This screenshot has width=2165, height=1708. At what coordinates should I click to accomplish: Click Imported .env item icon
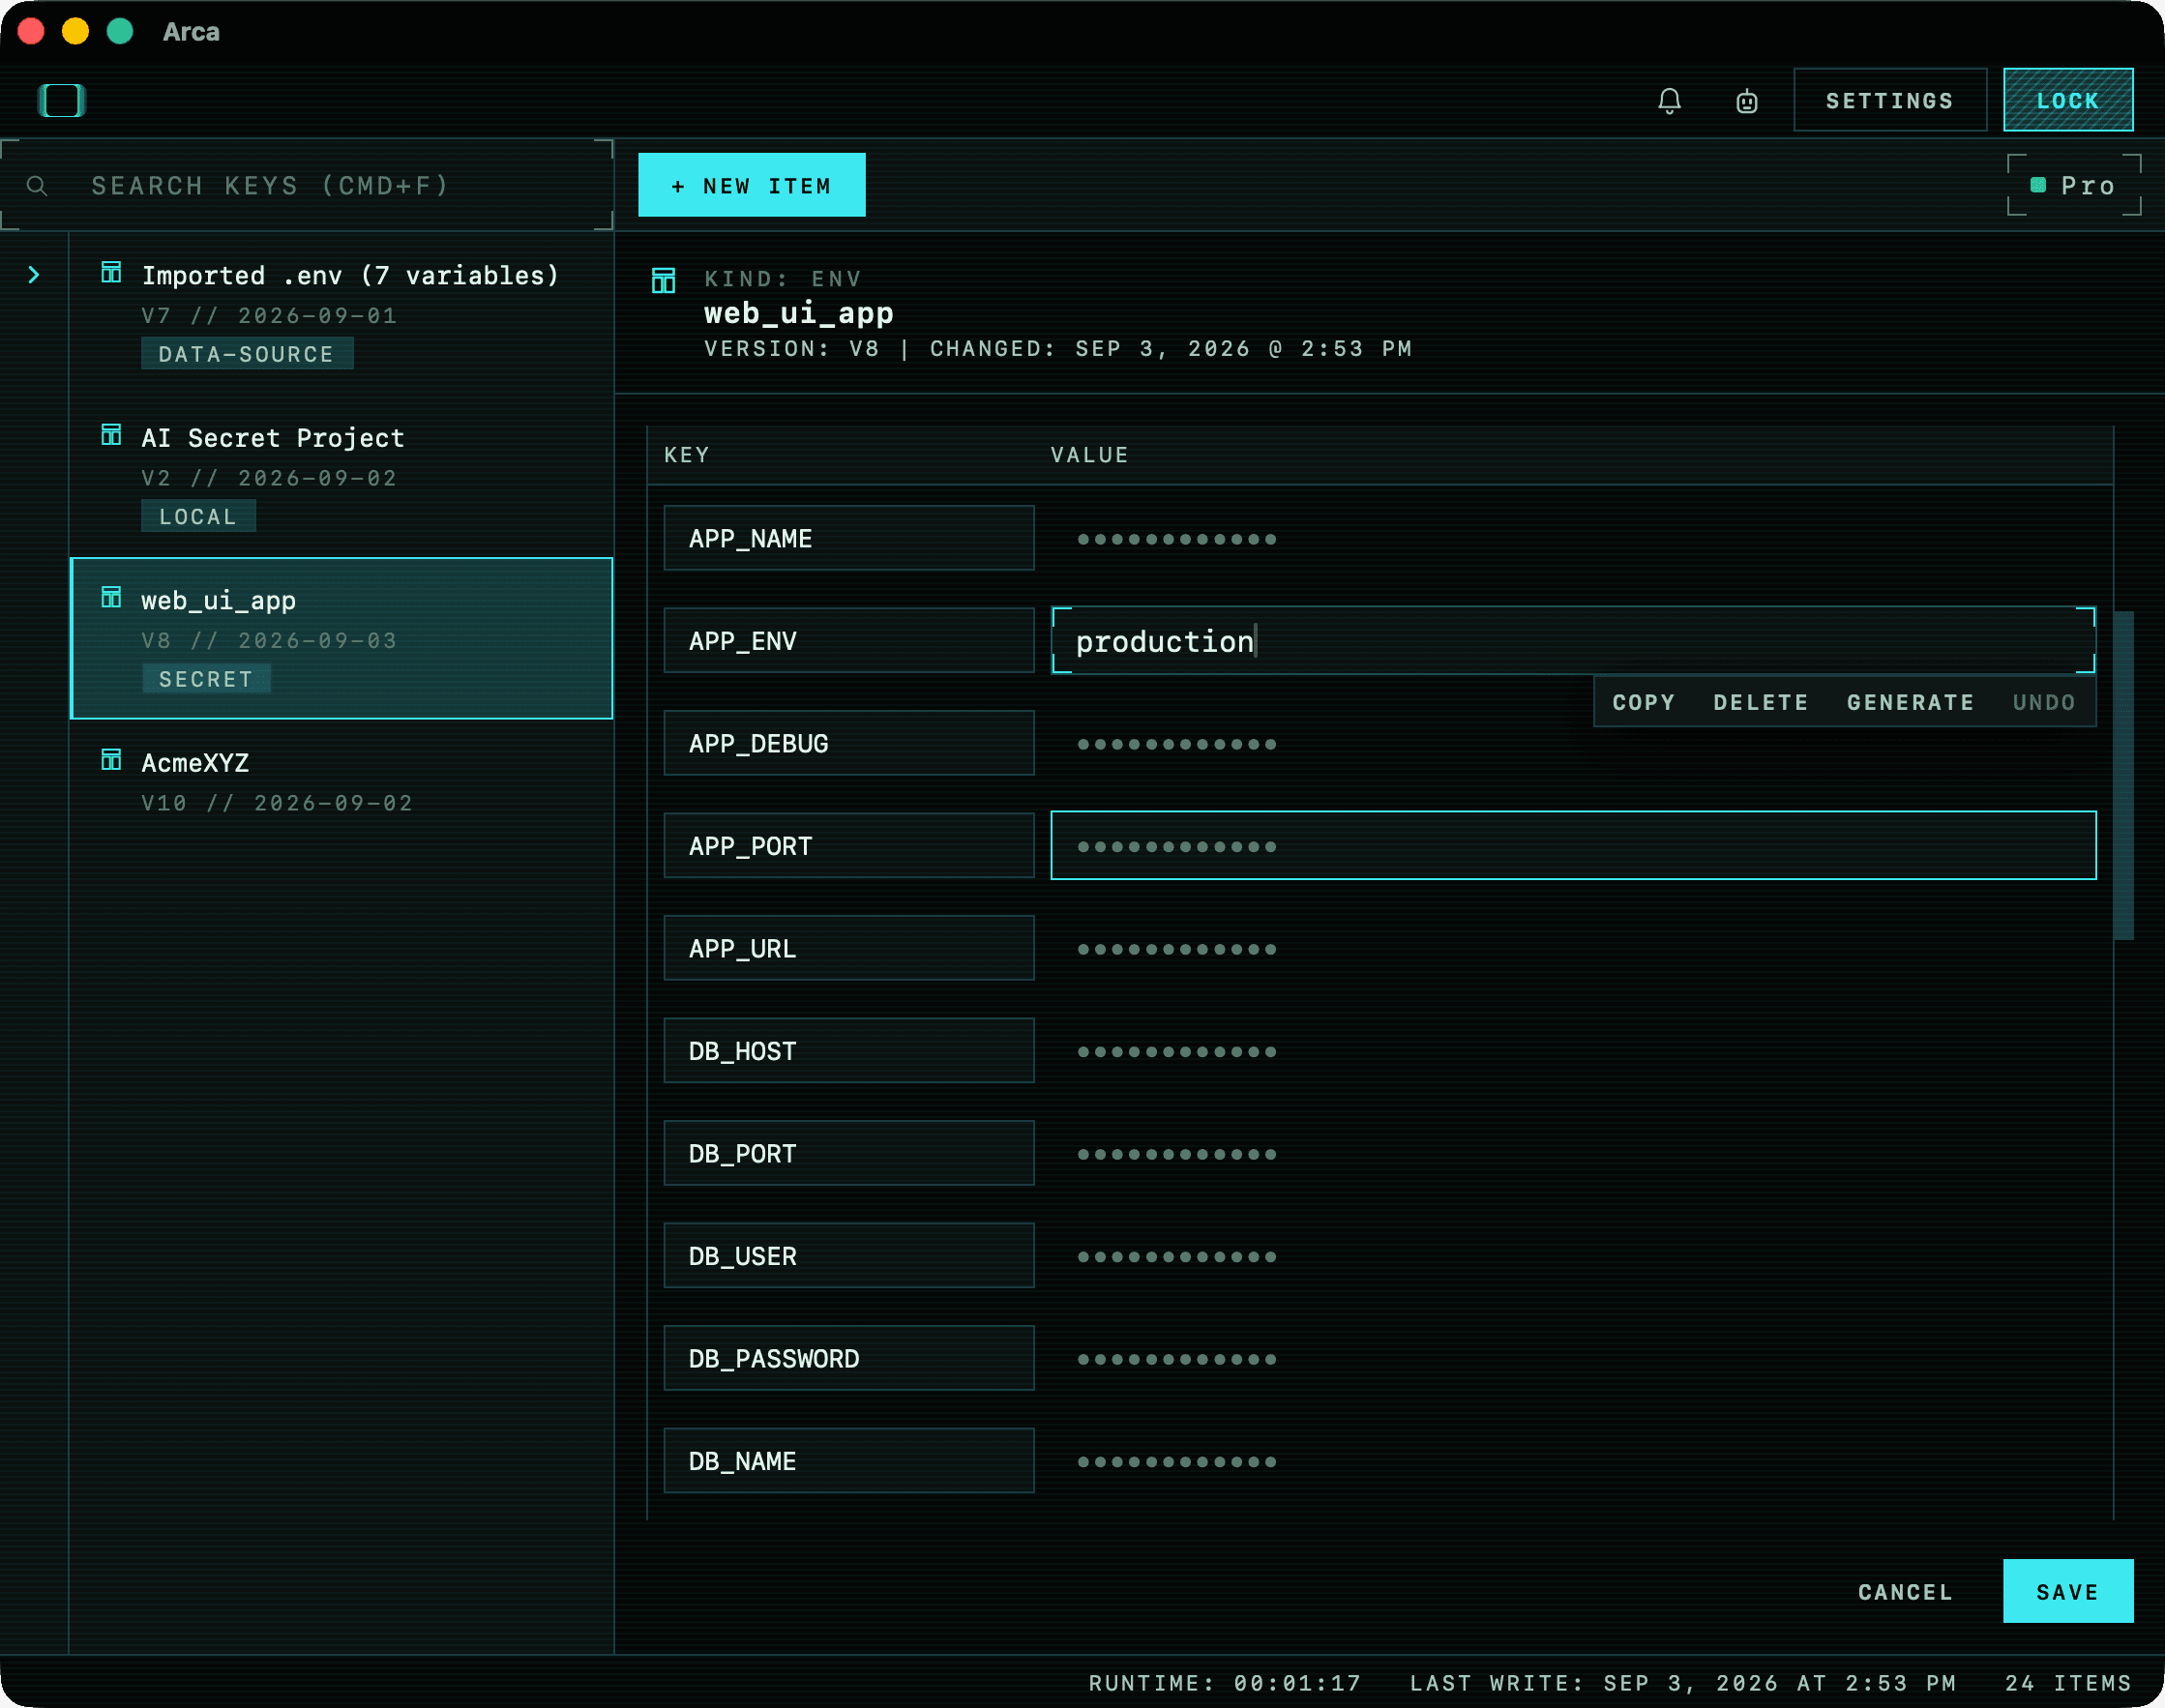[111, 273]
